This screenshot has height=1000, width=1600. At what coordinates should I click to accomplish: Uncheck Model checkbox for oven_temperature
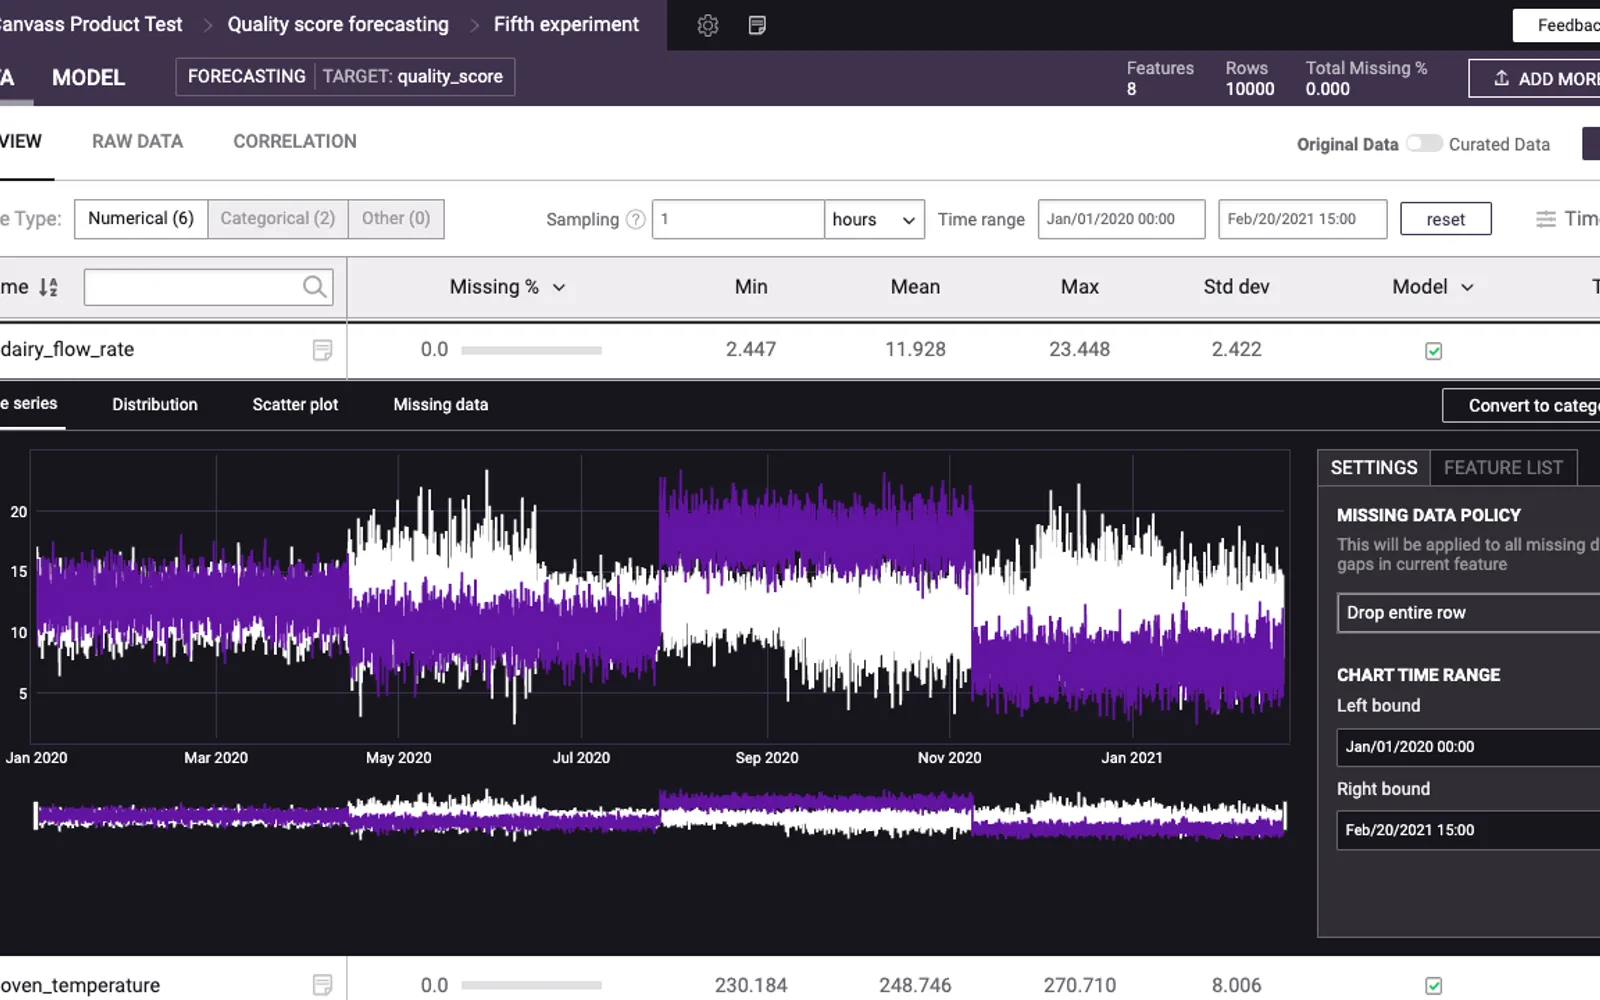[x=1434, y=986]
